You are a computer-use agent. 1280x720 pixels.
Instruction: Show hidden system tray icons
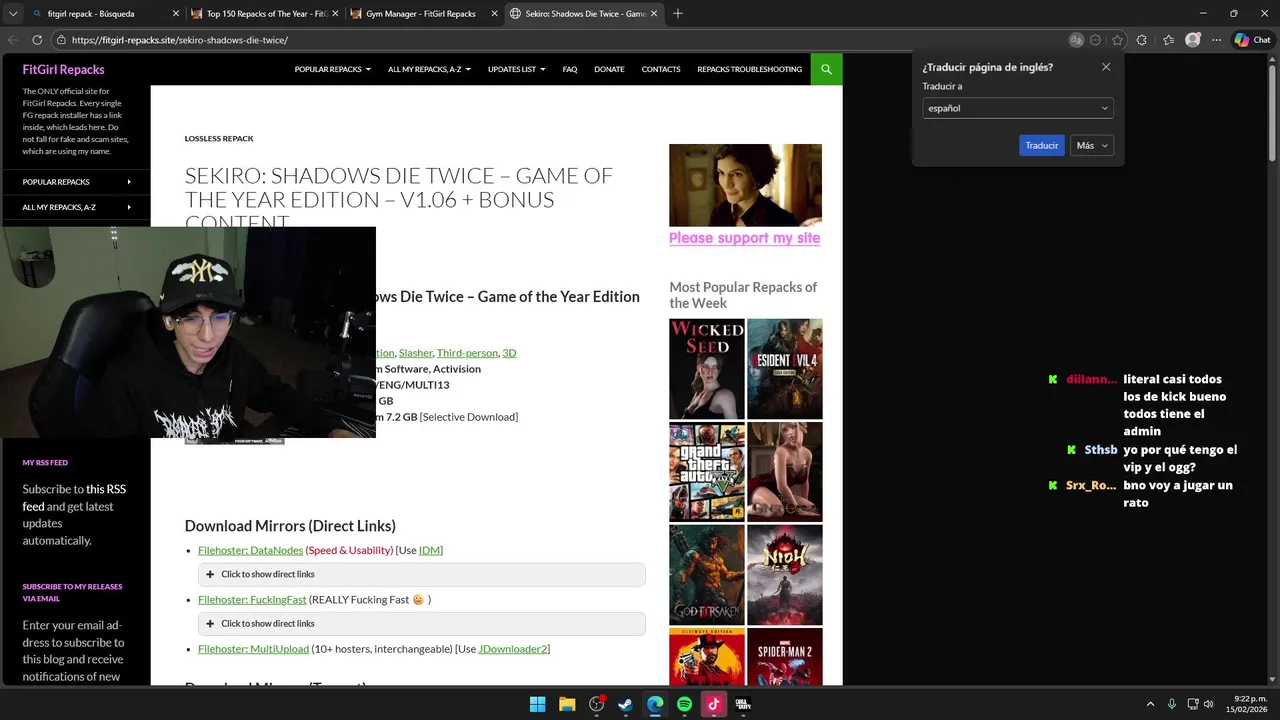pyautogui.click(x=1150, y=704)
